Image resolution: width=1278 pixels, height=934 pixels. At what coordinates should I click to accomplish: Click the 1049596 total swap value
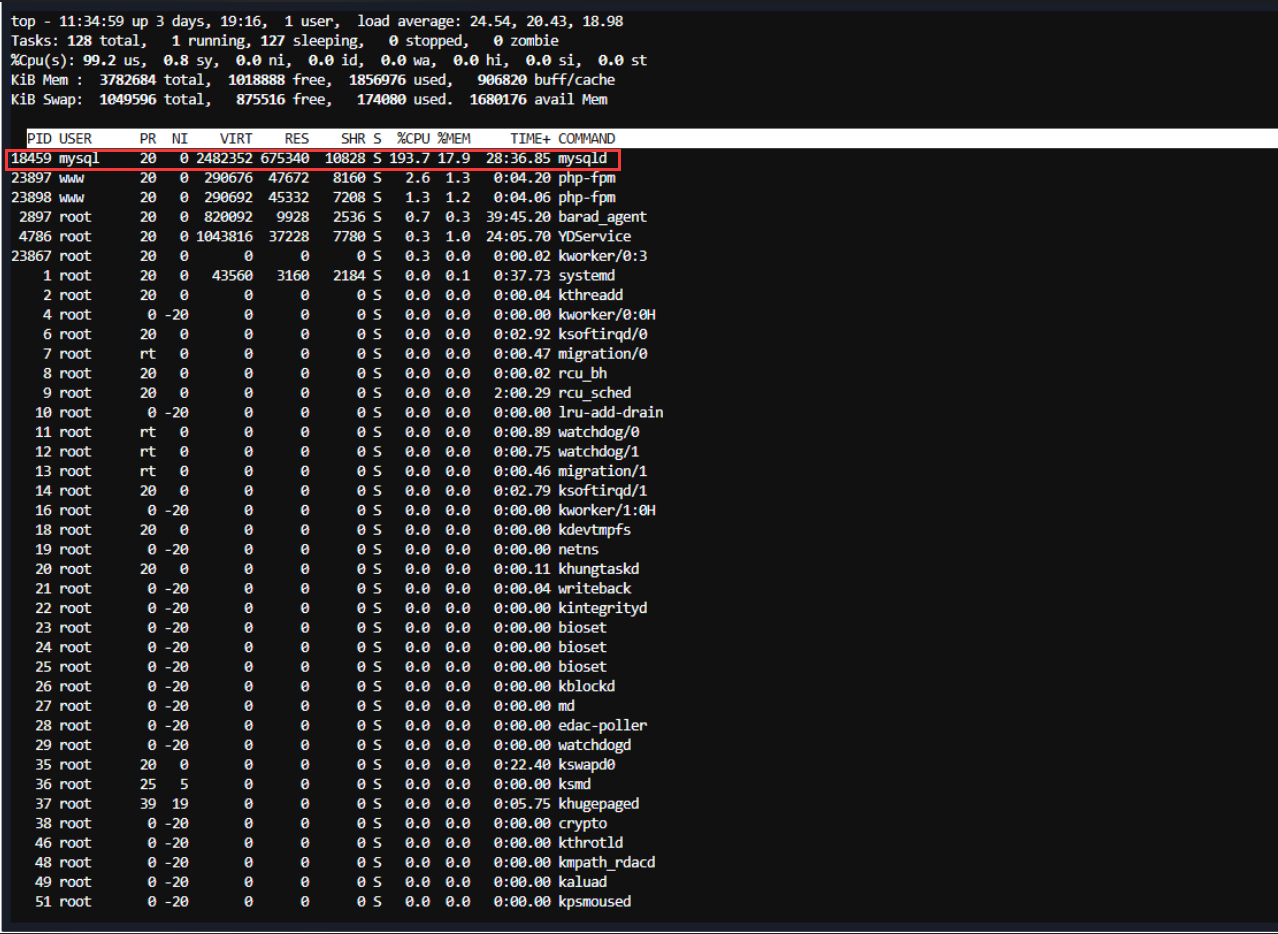127,99
